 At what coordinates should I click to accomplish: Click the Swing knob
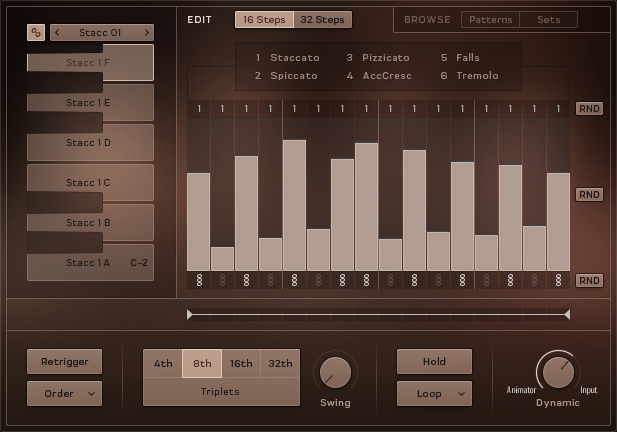(335, 373)
